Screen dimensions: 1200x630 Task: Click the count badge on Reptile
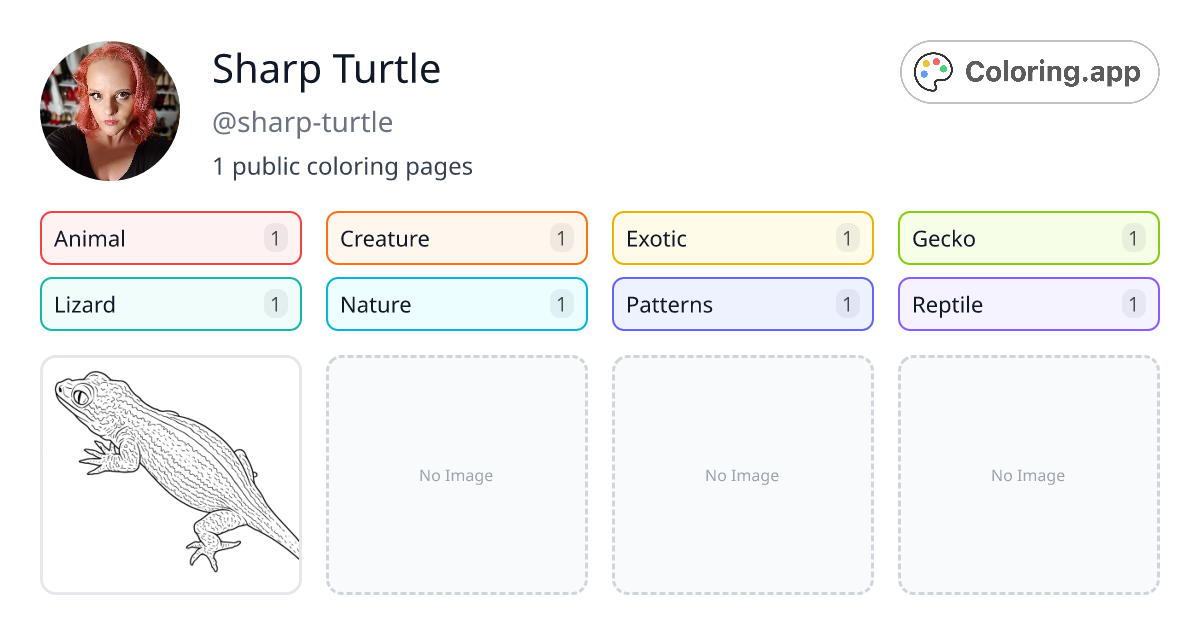[1133, 304]
